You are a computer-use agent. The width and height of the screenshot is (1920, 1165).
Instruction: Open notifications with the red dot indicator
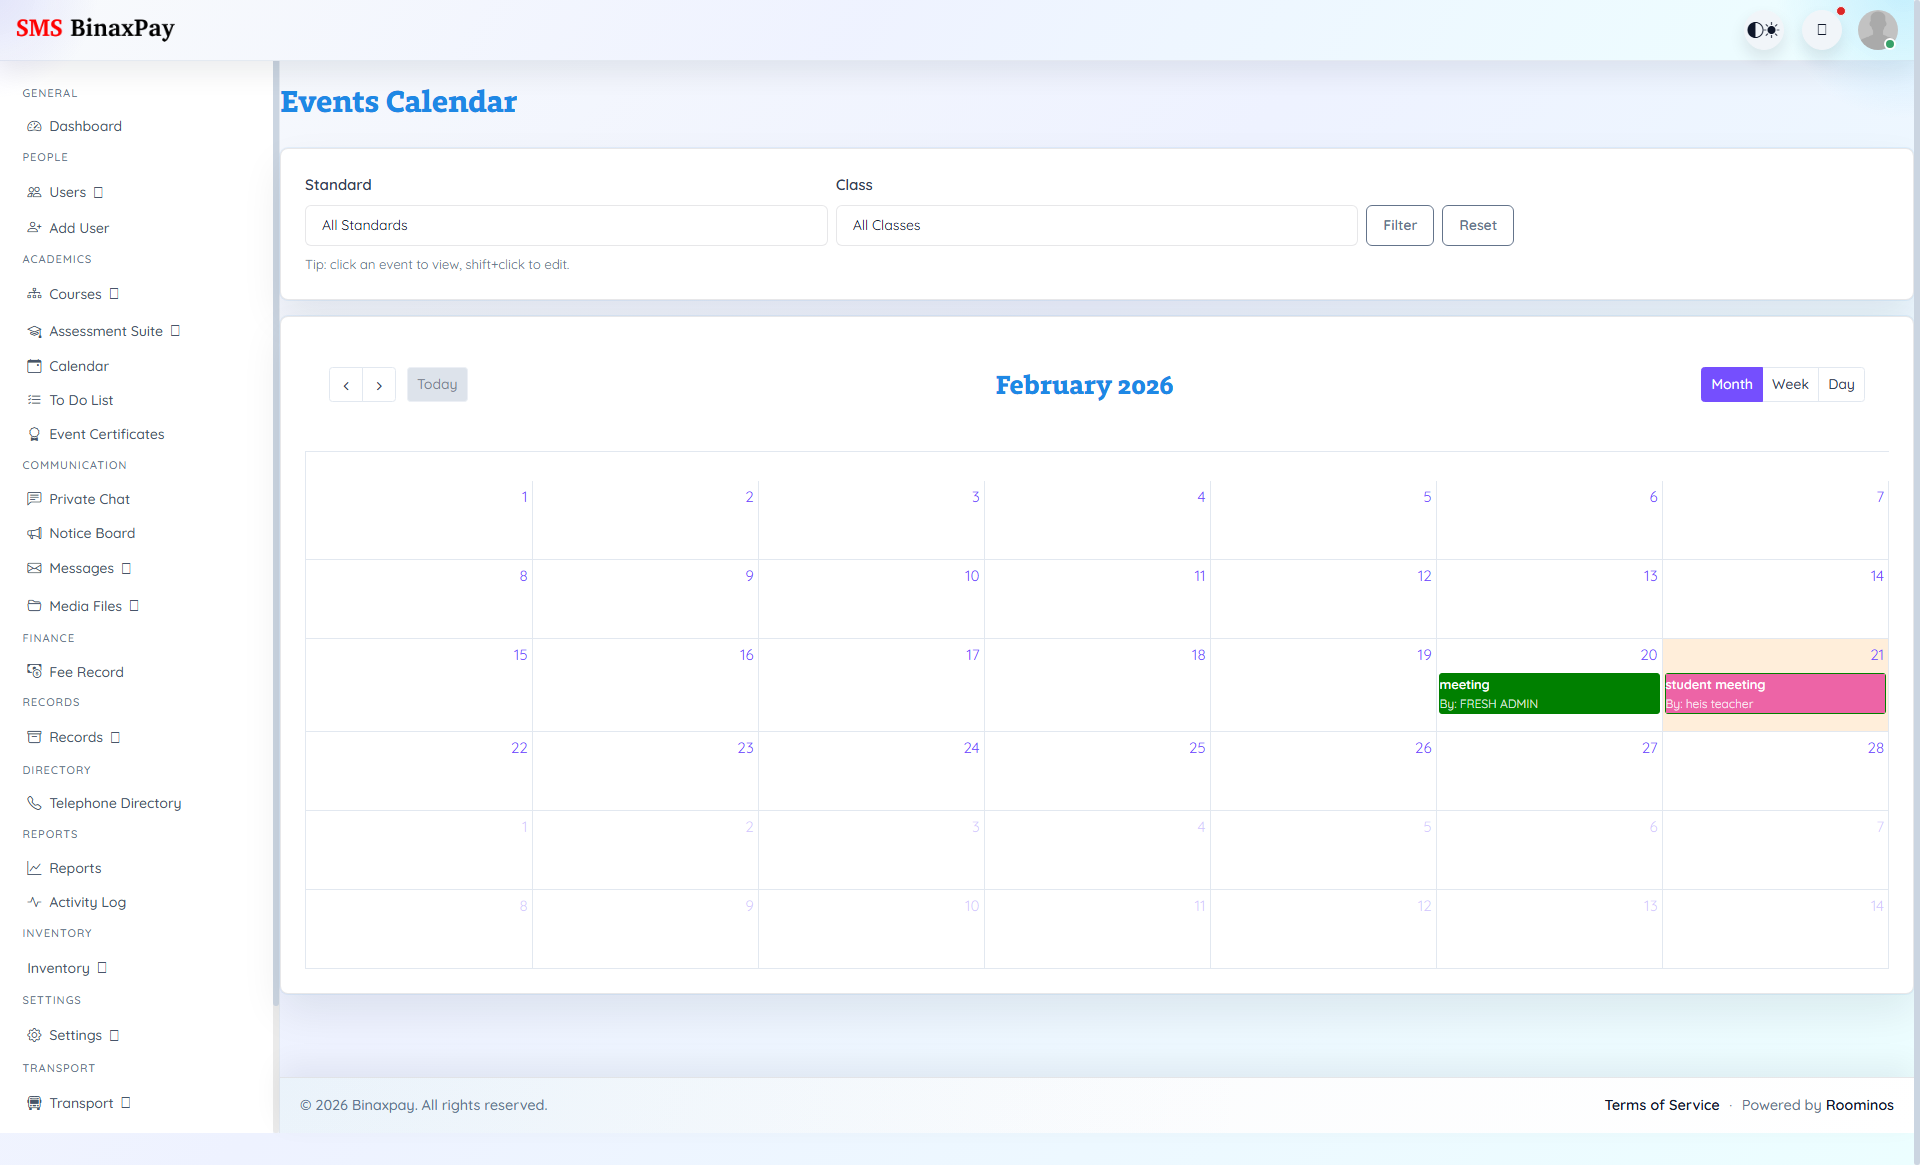[1822, 29]
